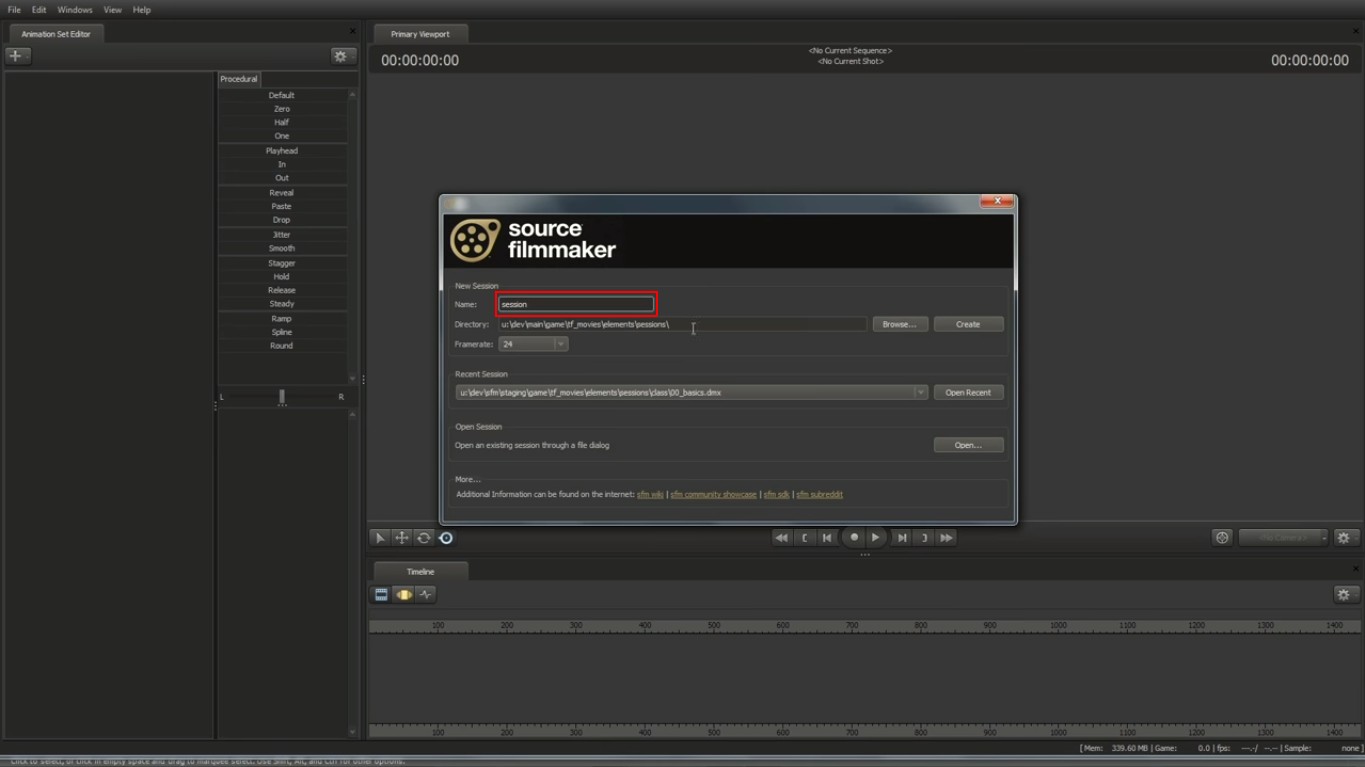Open the camera selector near the viewport gear
Image resolution: width=1365 pixels, height=767 pixels.
(1283, 537)
